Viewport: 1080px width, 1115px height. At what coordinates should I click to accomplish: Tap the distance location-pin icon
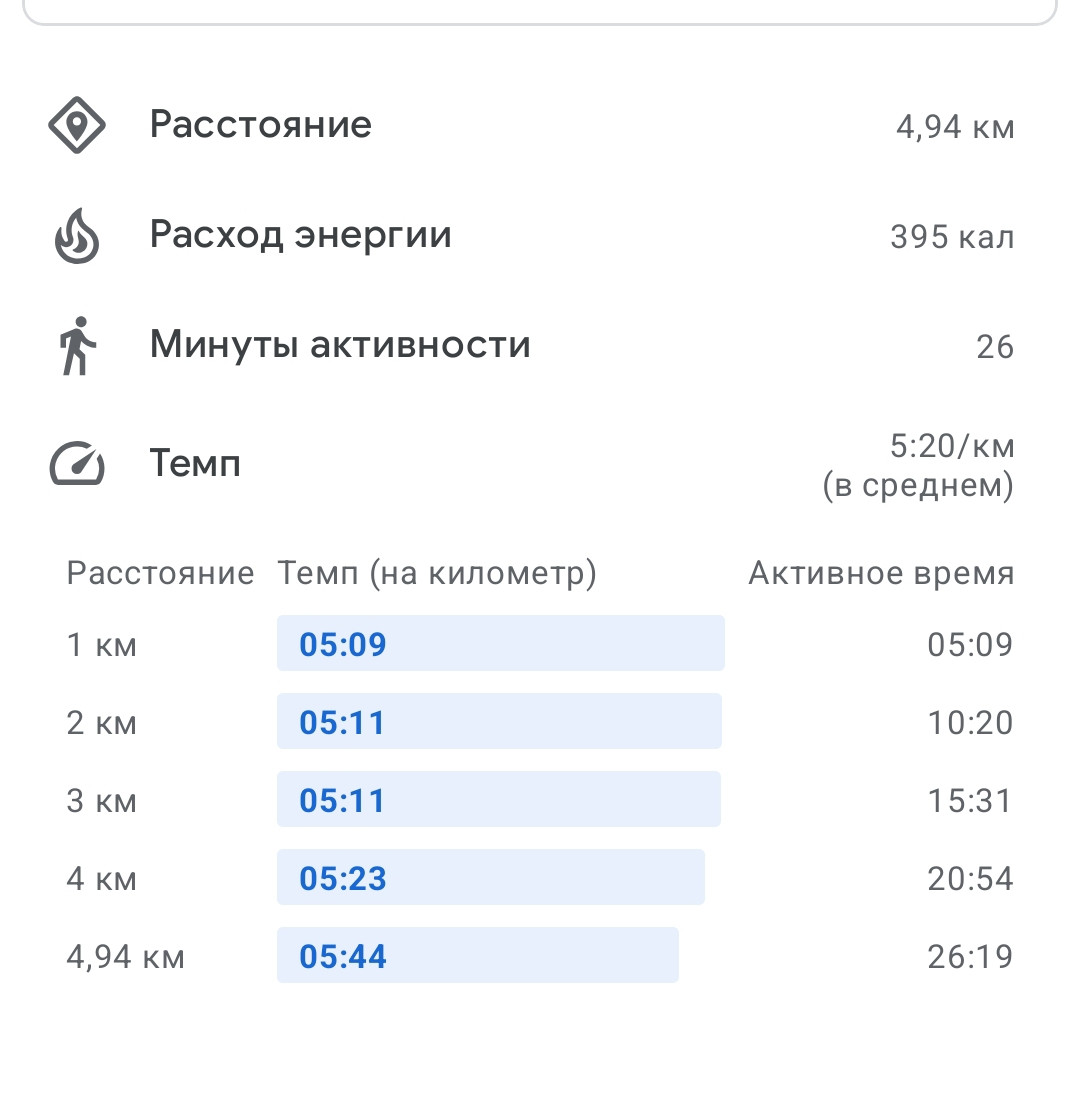pos(77,125)
